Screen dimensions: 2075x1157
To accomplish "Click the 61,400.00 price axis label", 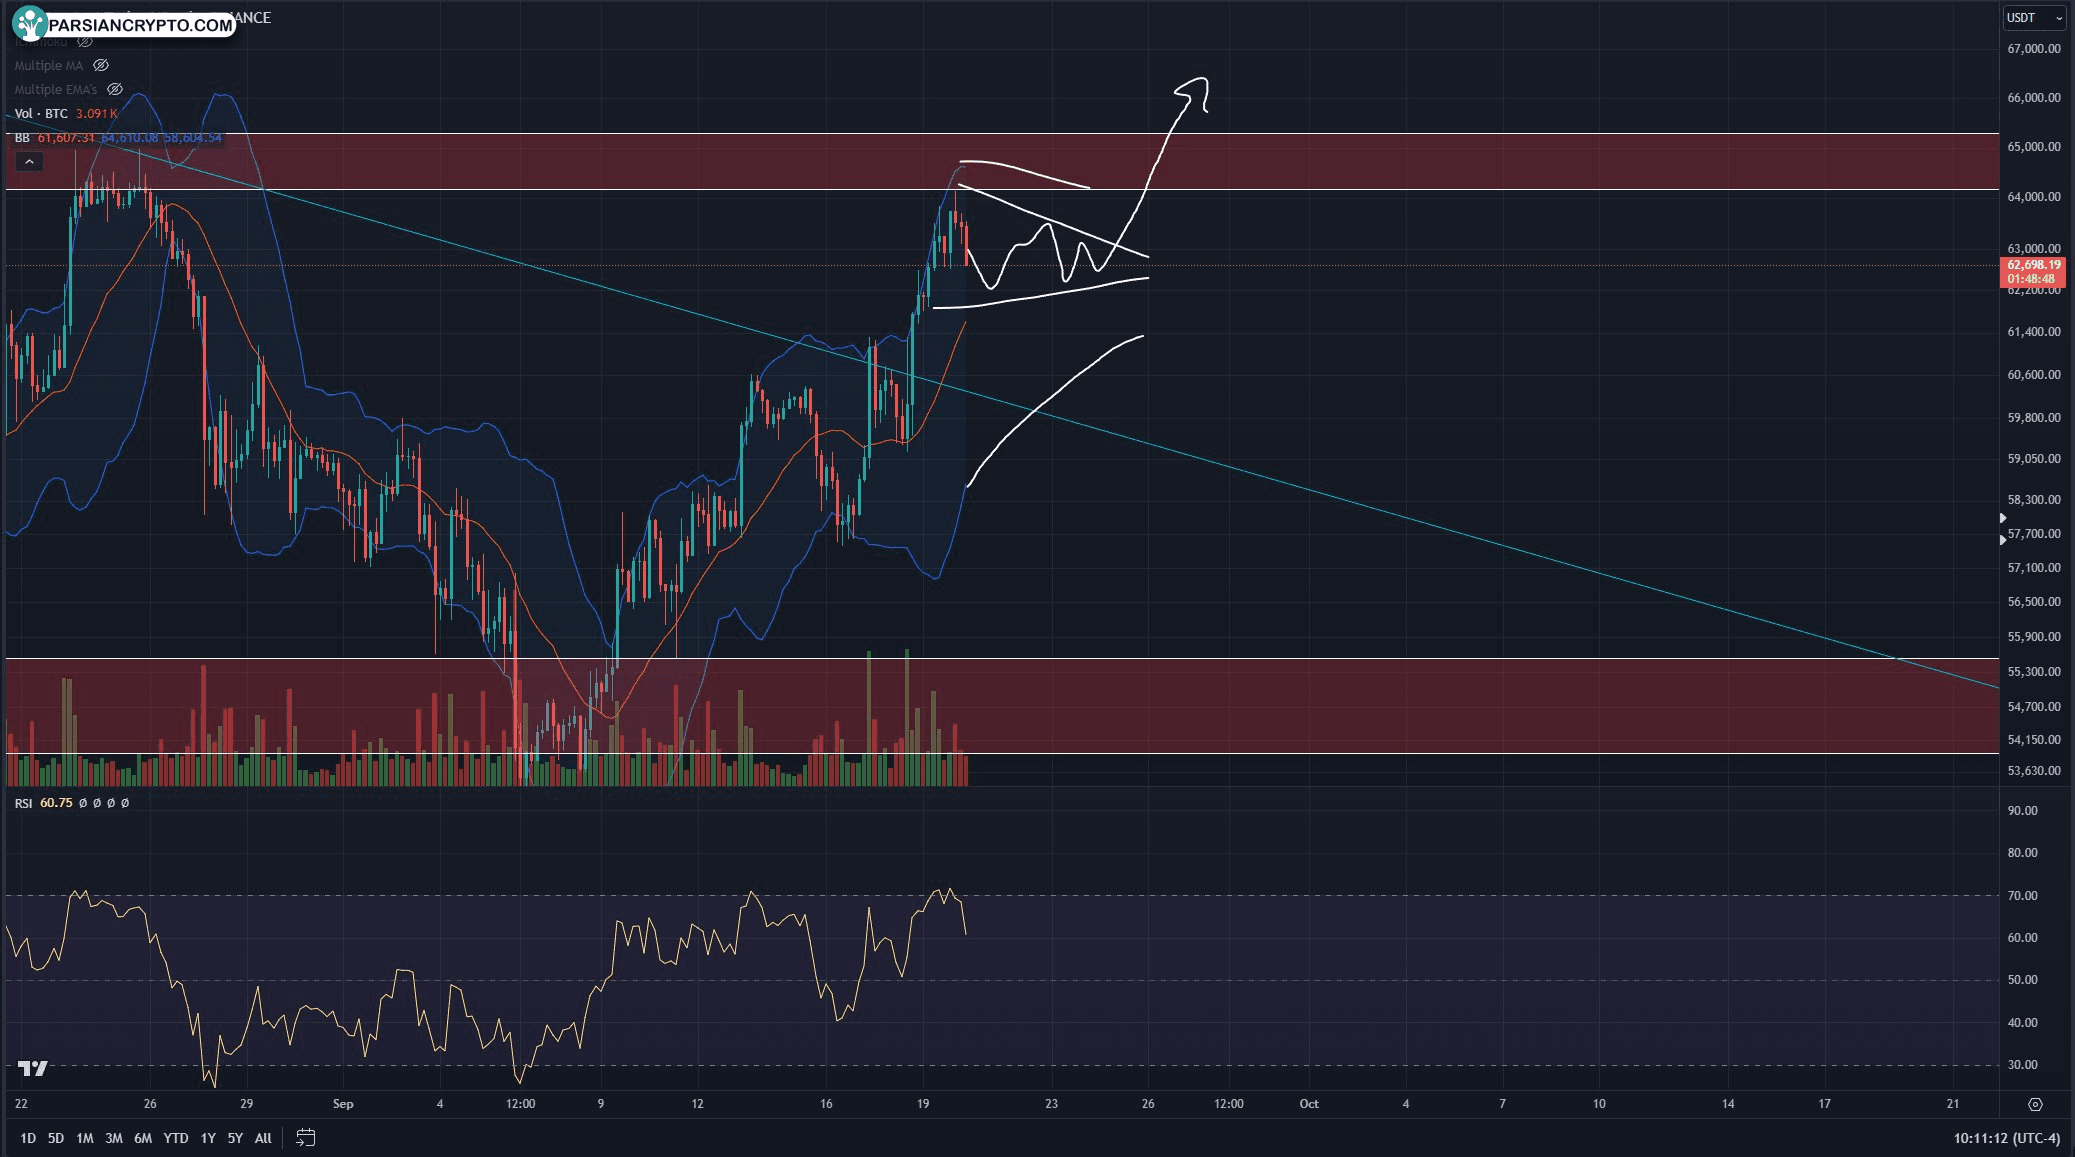I will tap(2034, 331).
